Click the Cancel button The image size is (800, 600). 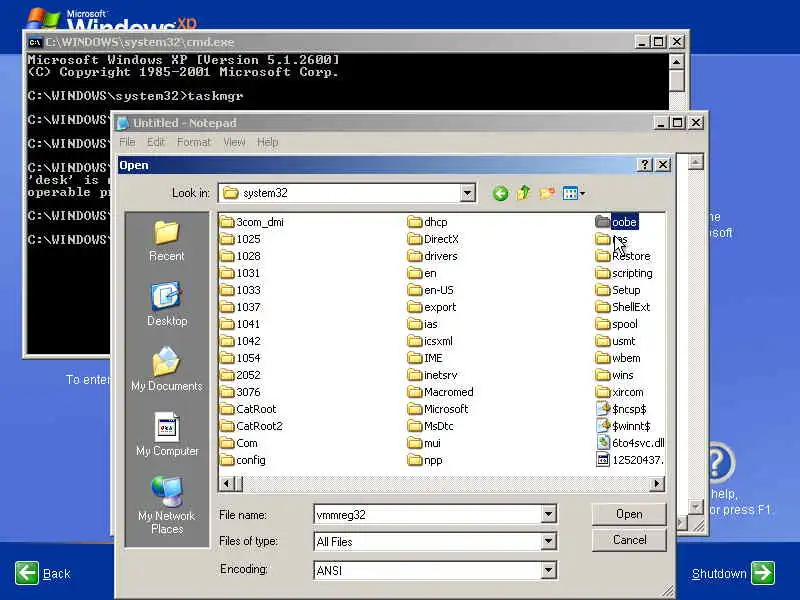click(x=629, y=540)
